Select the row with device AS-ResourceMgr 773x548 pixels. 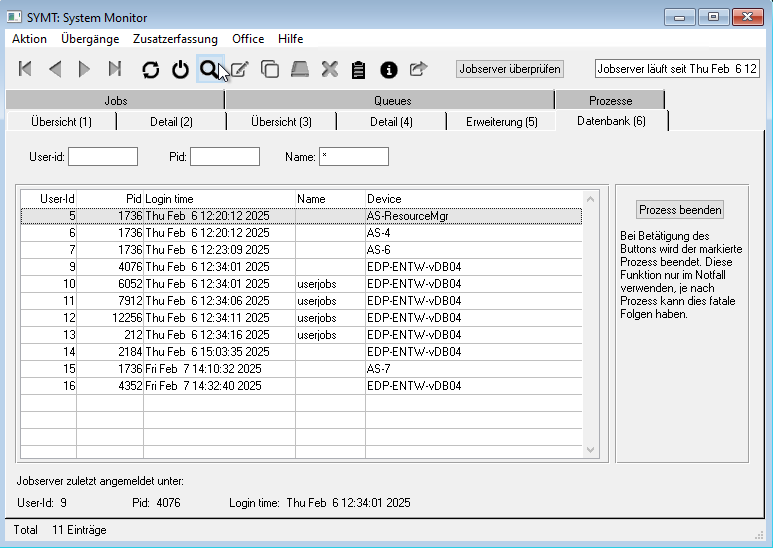[300, 215]
